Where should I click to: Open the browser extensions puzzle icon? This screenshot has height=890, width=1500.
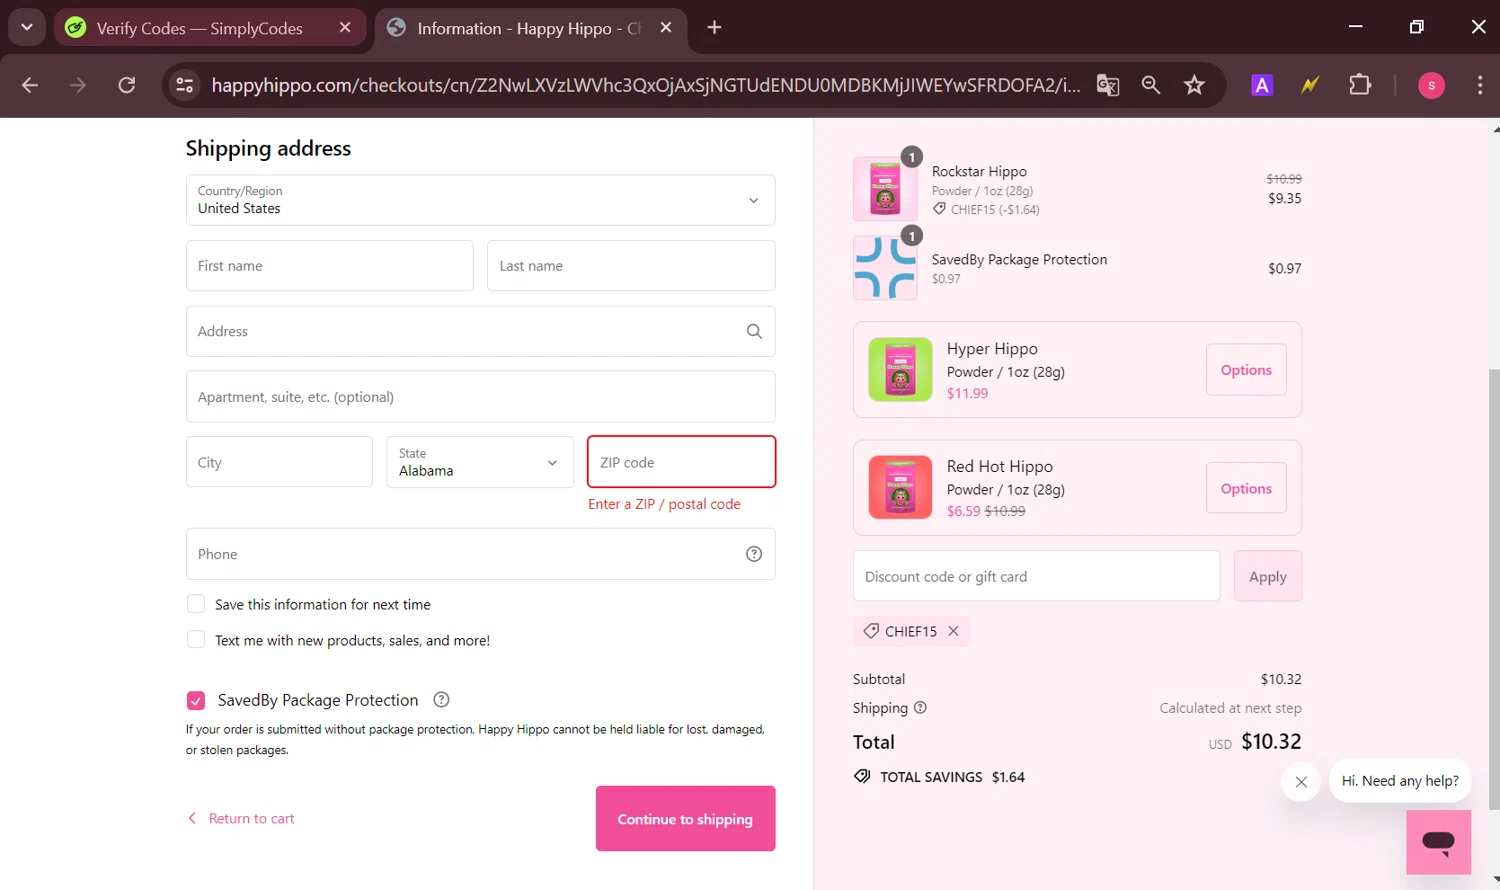[1360, 85]
